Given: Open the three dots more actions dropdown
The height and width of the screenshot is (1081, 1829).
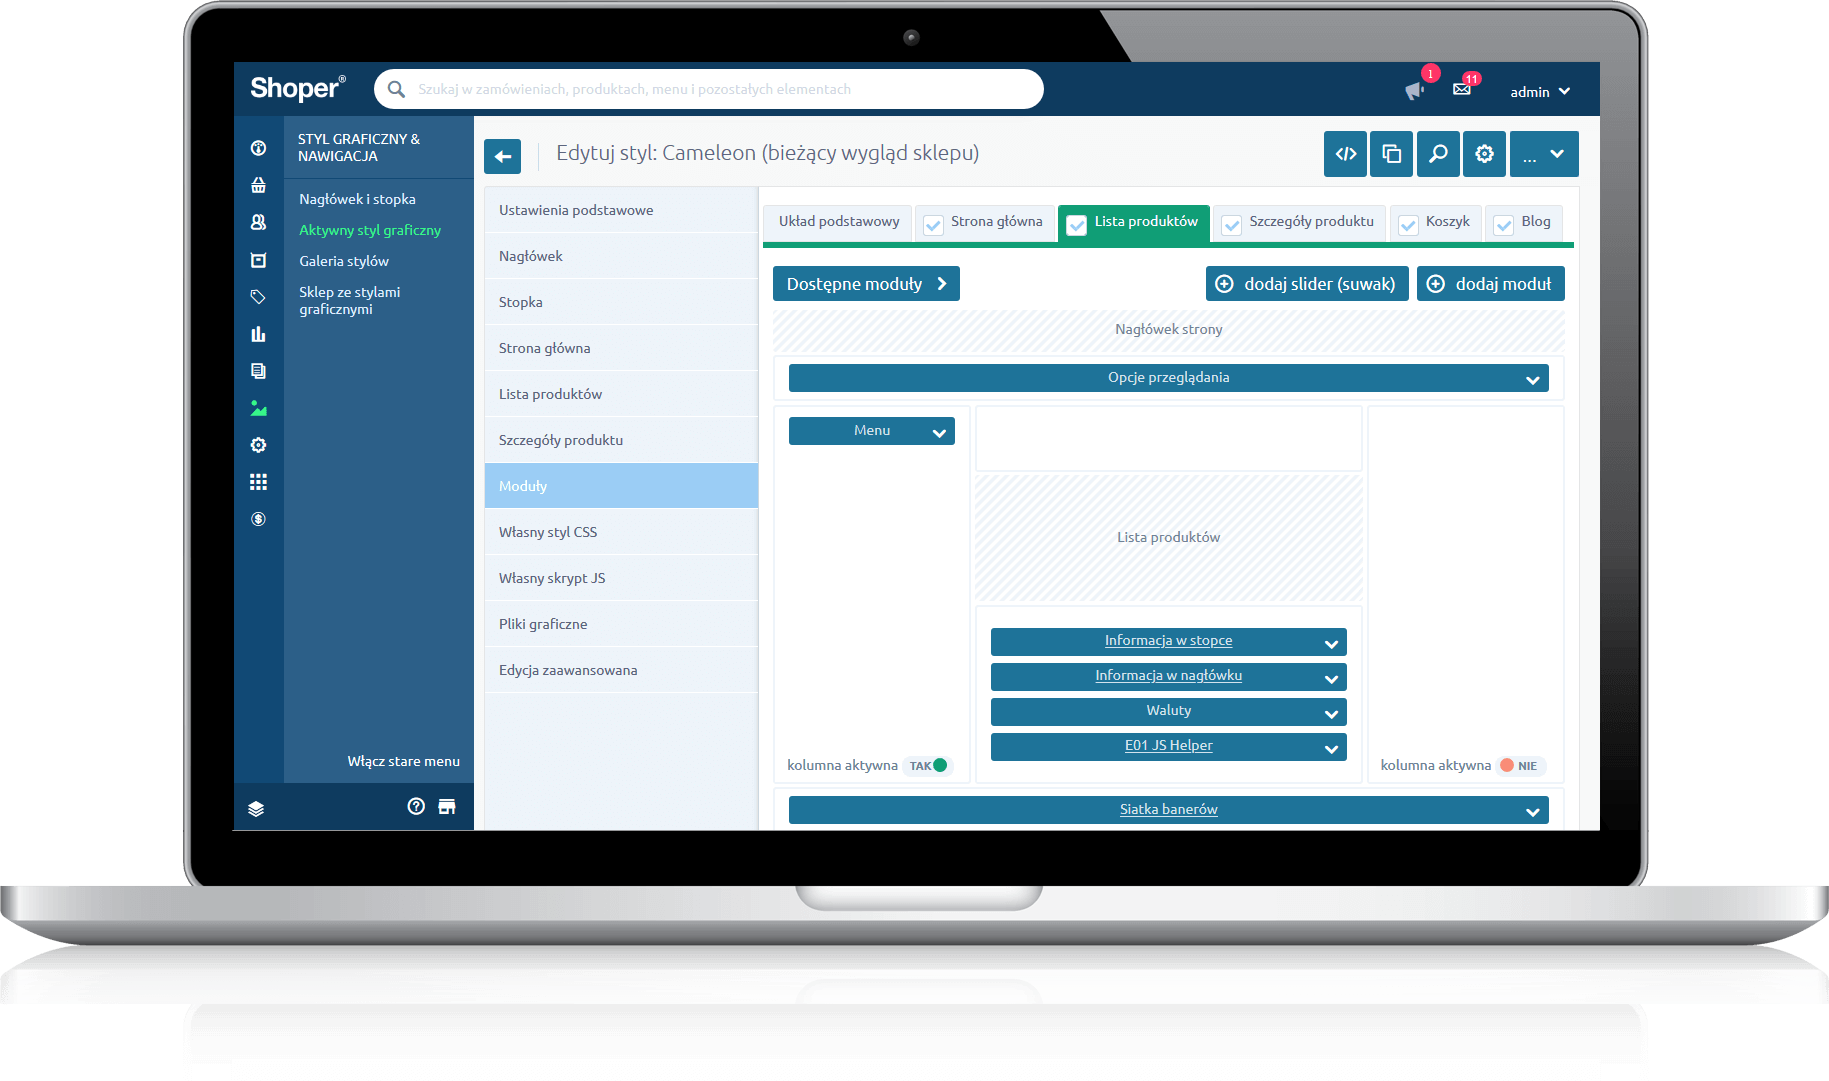Looking at the screenshot, I should [x=1544, y=154].
